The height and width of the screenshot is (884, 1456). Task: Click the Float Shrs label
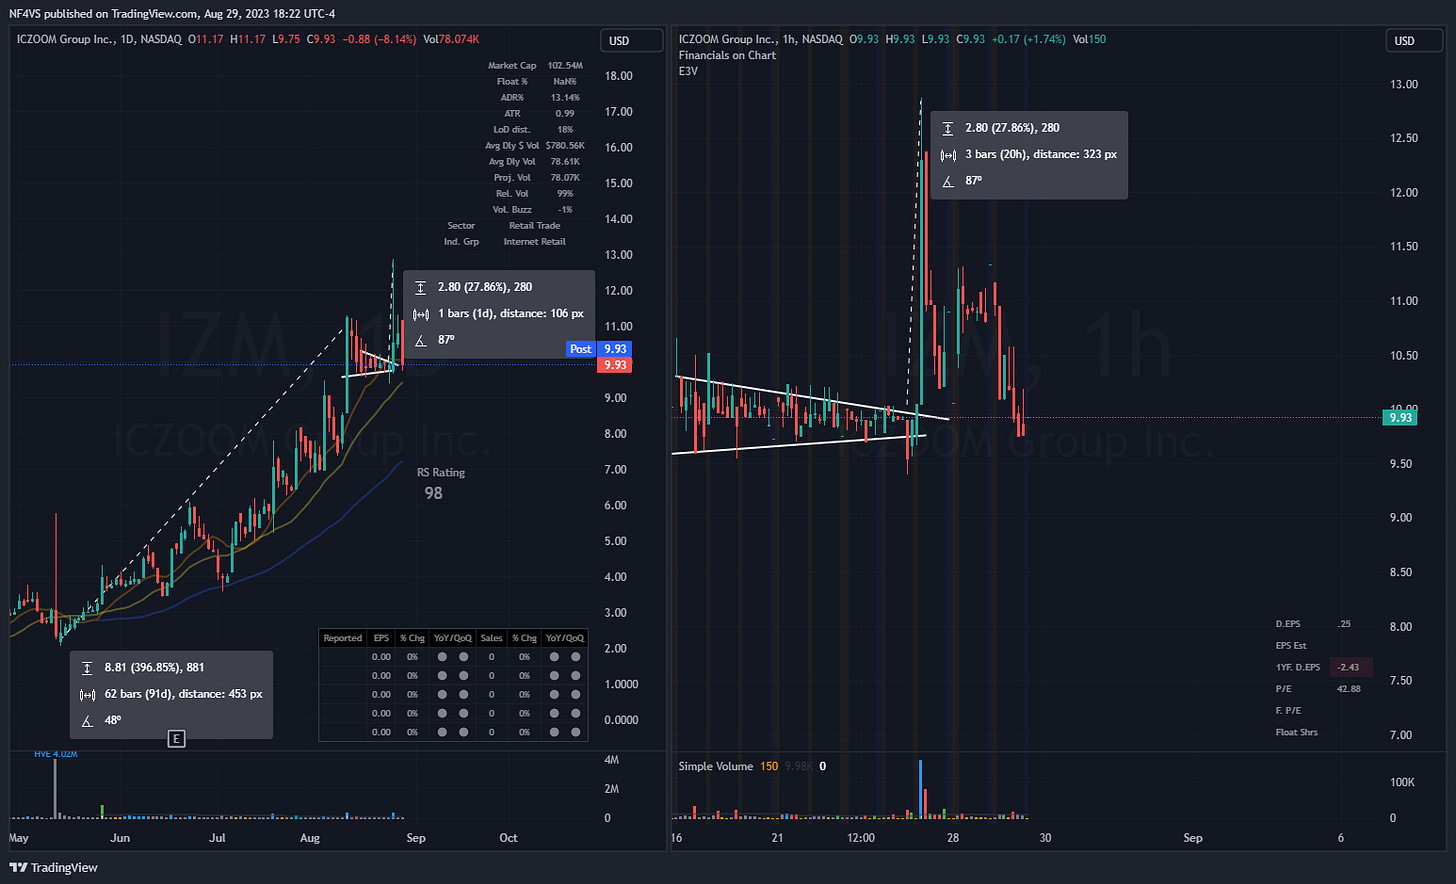(x=1297, y=732)
